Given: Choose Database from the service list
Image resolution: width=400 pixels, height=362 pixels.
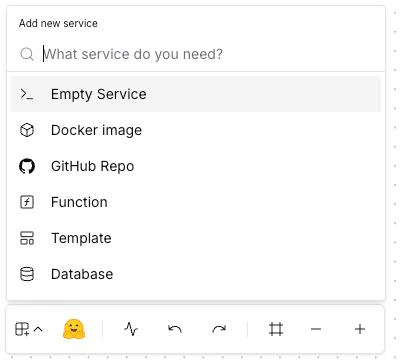Looking at the screenshot, I should [196, 274].
